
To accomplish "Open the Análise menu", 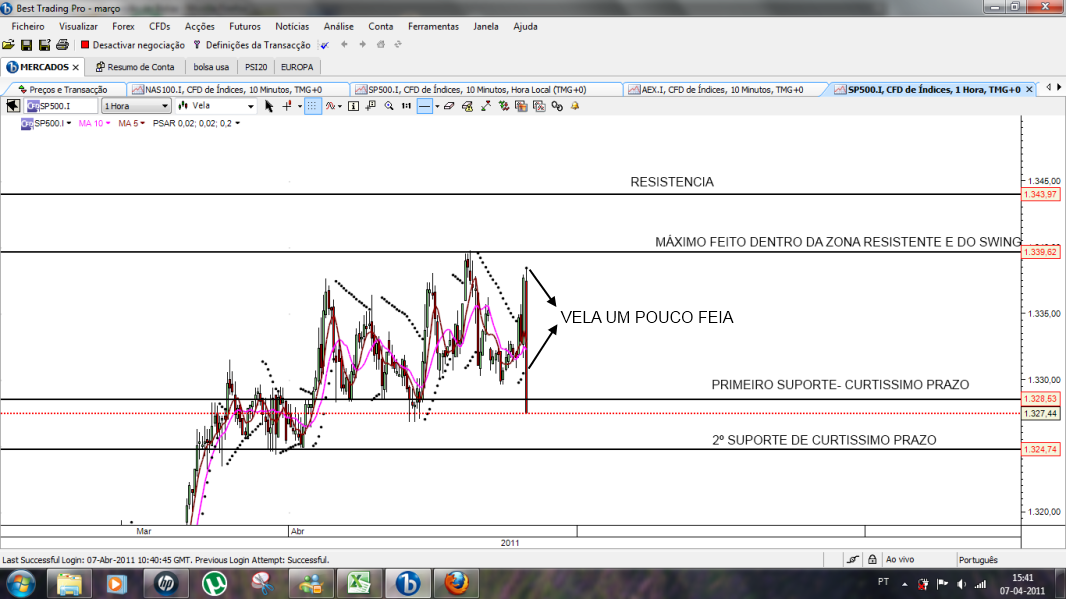I will (336, 26).
